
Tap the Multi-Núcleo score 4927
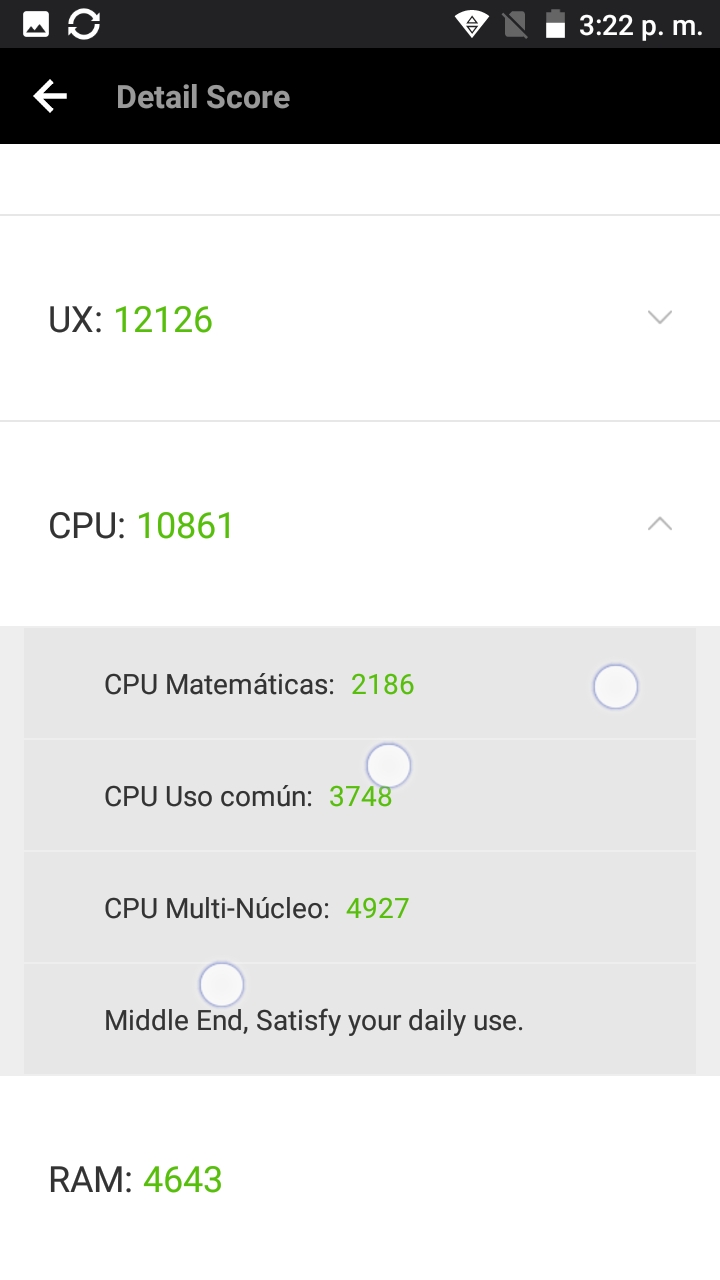click(x=377, y=909)
